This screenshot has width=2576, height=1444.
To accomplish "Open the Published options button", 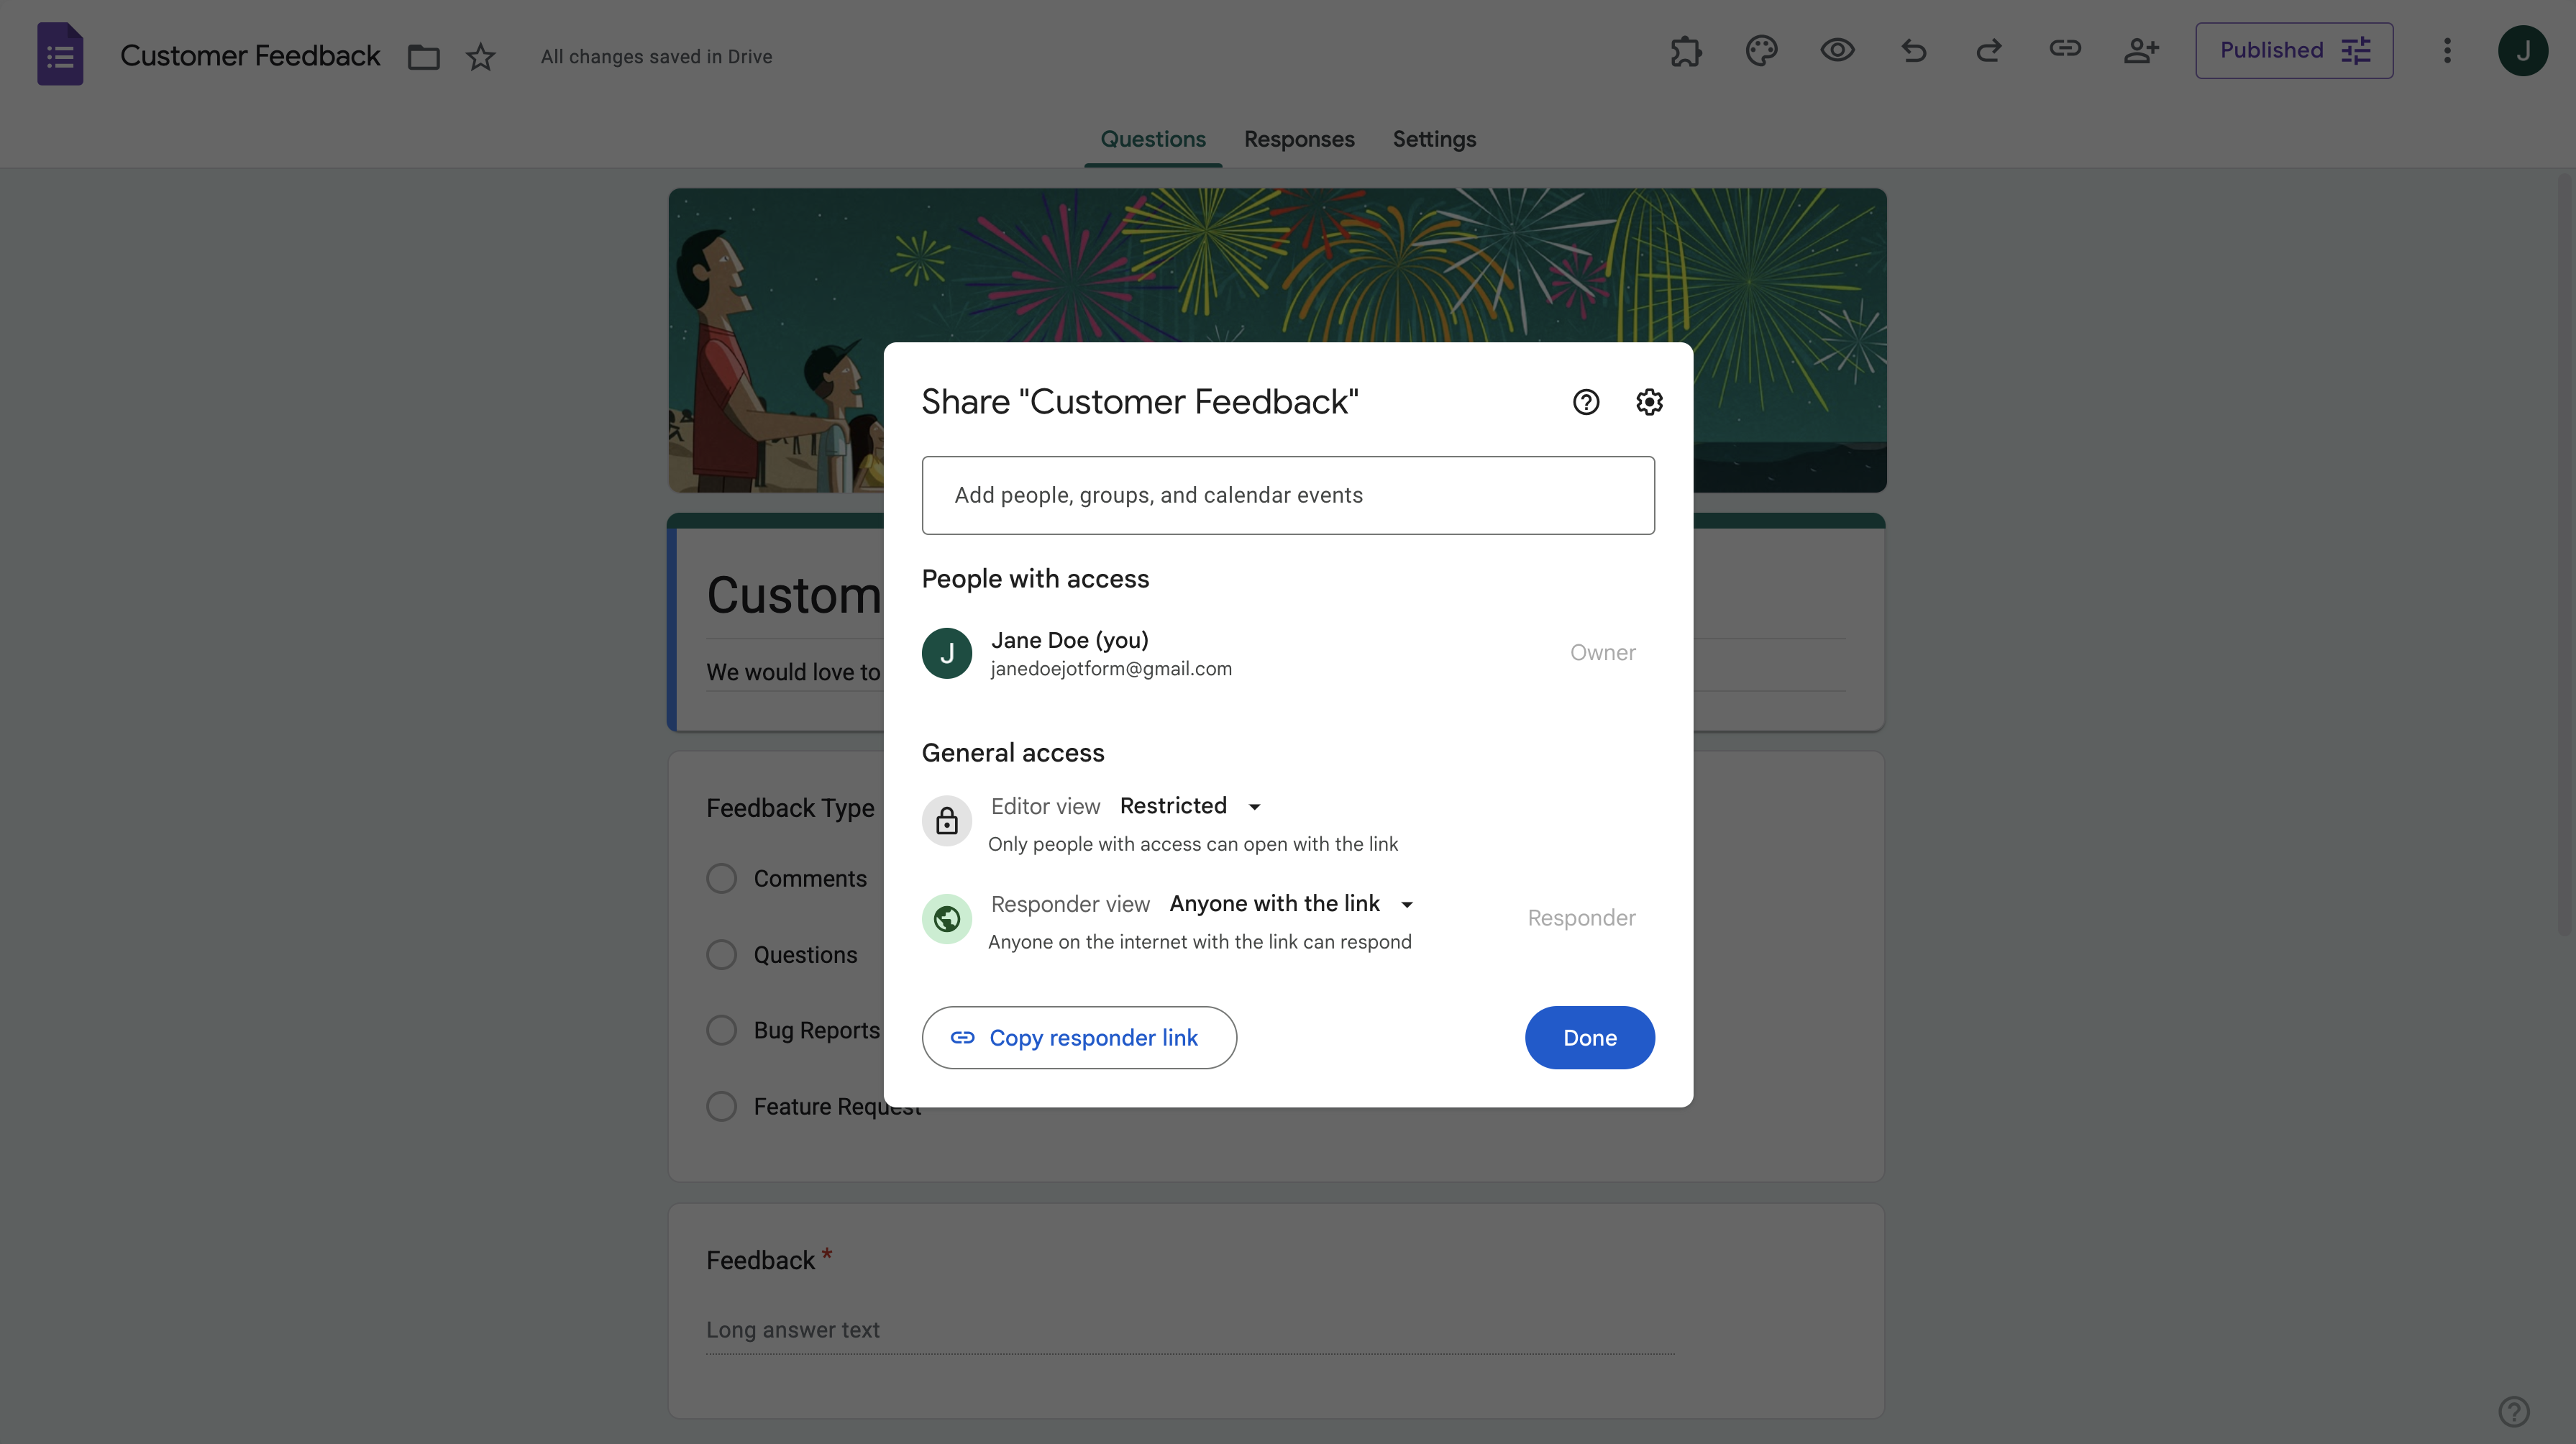I will [2293, 51].
